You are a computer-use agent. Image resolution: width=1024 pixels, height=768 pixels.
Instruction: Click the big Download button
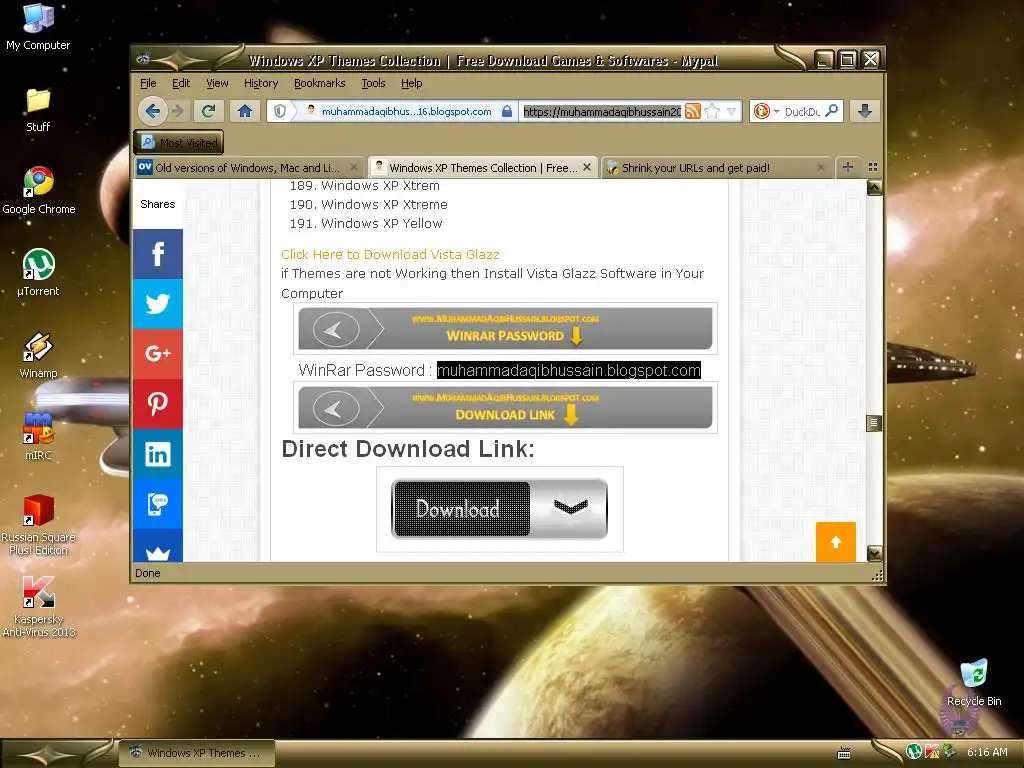tap(499, 509)
